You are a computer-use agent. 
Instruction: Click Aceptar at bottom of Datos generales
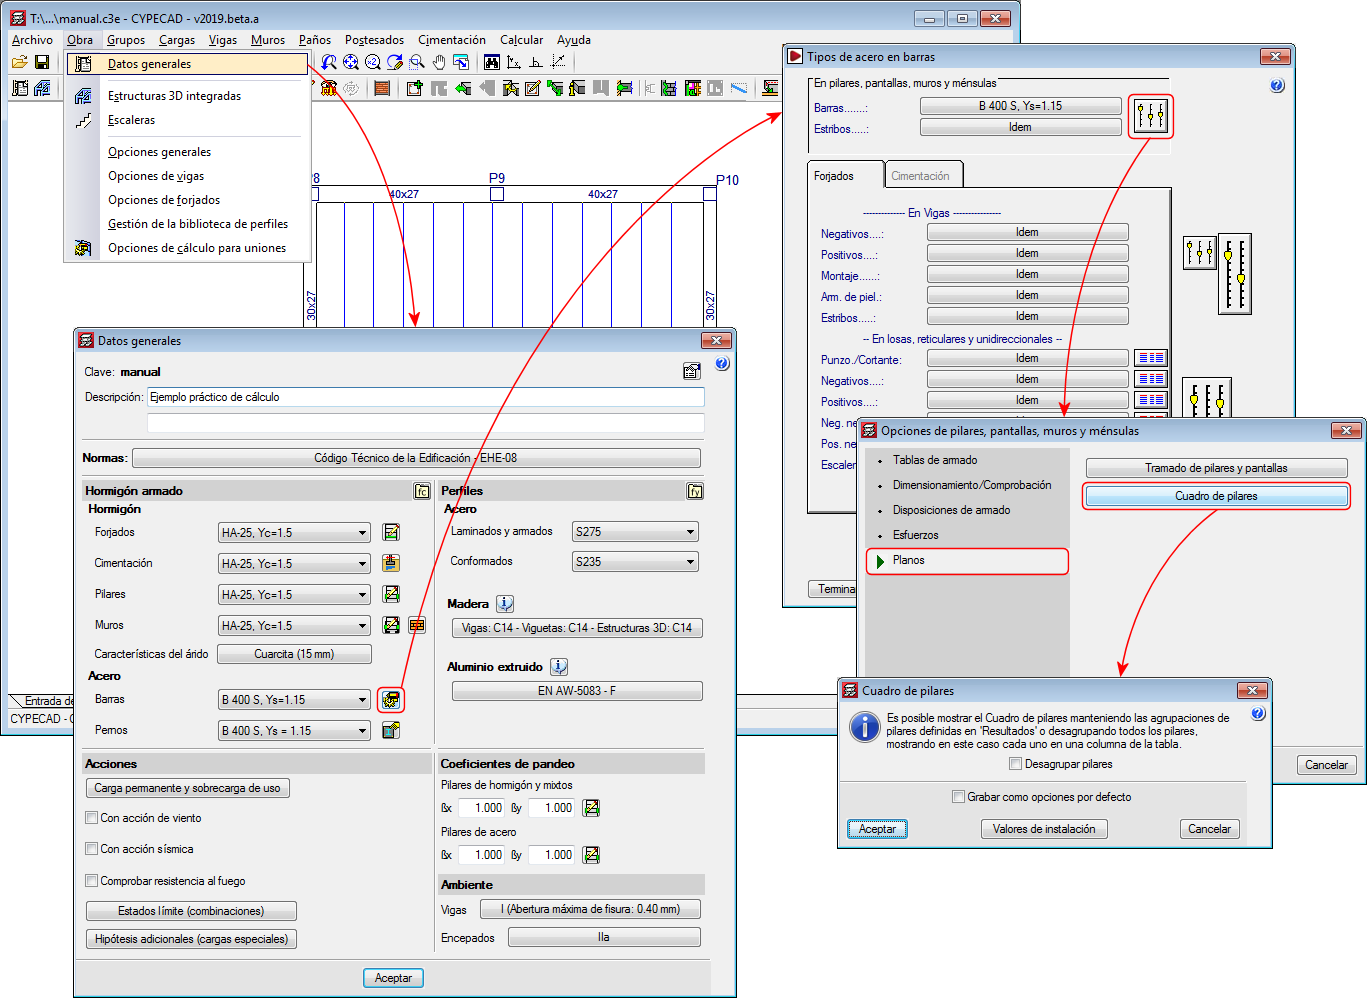coord(393,978)
